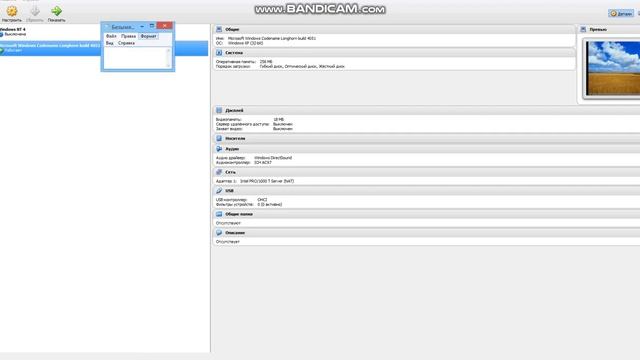640x360 pixels.
Task: Click the Windows DirectSound audio driver value
Action: 273,158
